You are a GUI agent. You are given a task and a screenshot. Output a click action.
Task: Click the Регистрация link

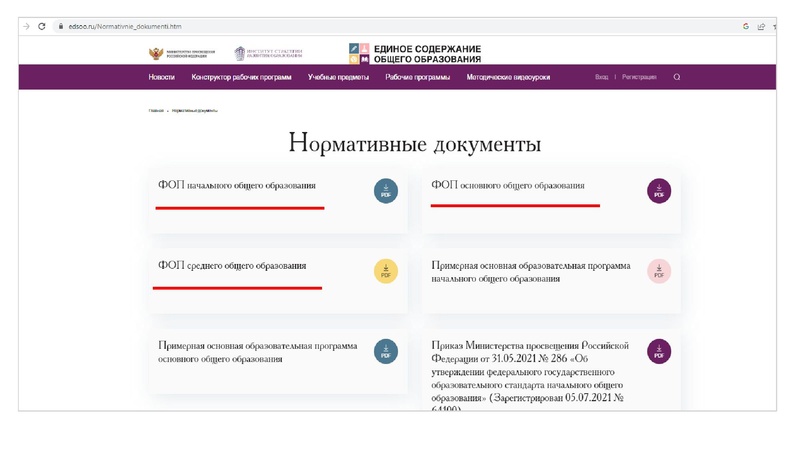coord(639,77)
